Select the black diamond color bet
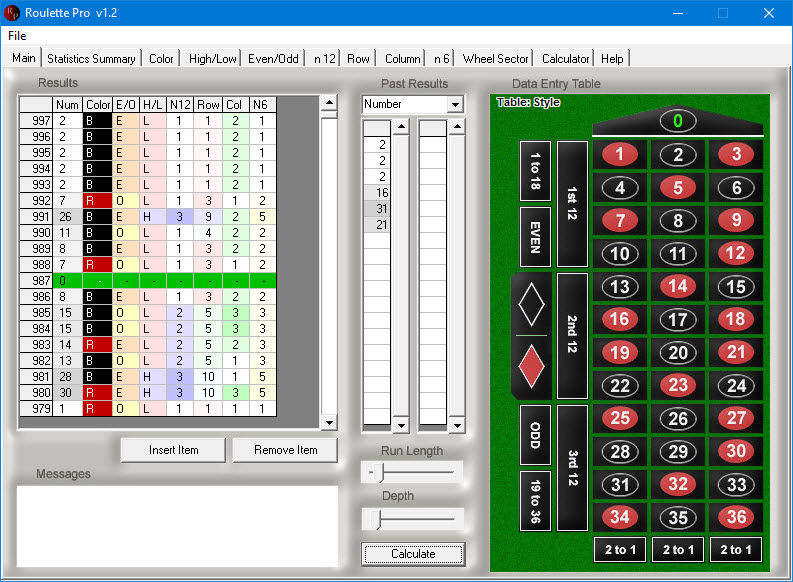The width and height of the screenshot is (793, 582). (531, 304)
